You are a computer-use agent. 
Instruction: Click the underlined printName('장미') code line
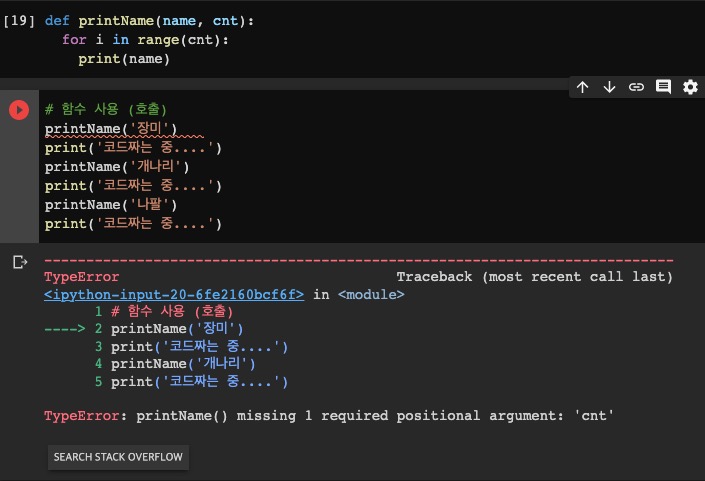coord(111,129)
